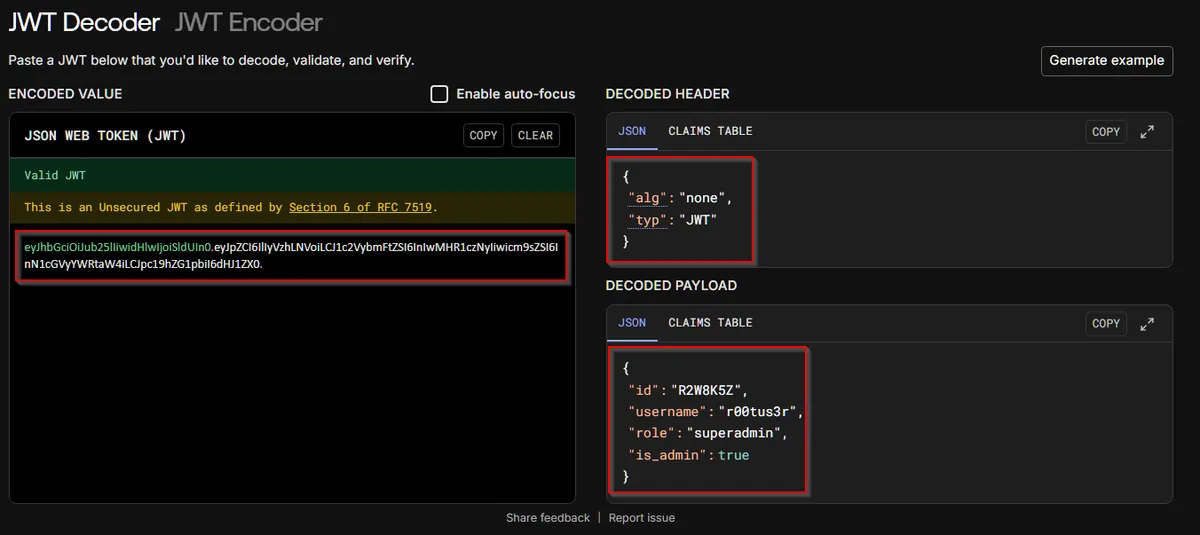Open Claims Table tab in Decoded Header
Image resolution: width=1200 pixels, height=535 pixels.
[x=710, y=131]
